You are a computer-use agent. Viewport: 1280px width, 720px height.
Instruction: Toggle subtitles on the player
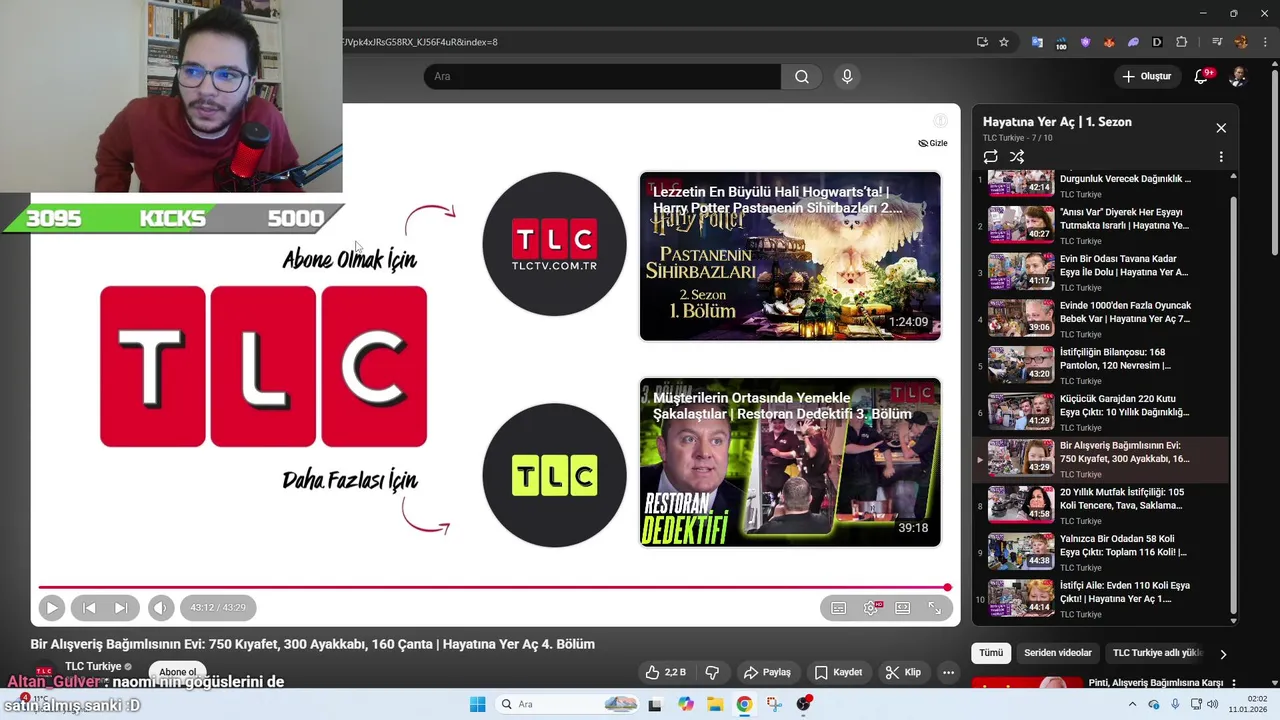(x=839, y=608)
